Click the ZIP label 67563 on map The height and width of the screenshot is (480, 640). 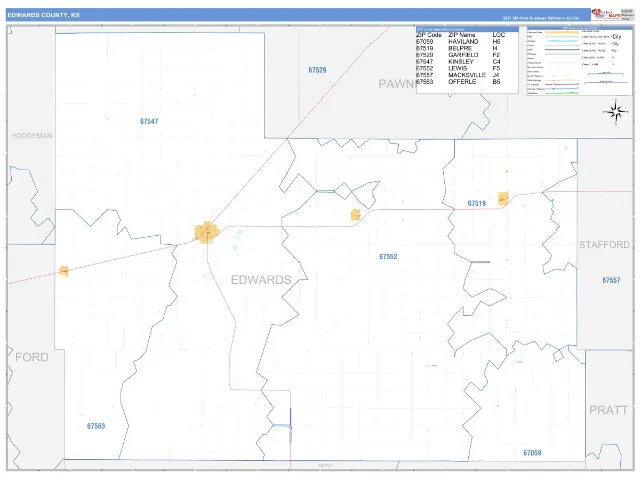(96, 426)
